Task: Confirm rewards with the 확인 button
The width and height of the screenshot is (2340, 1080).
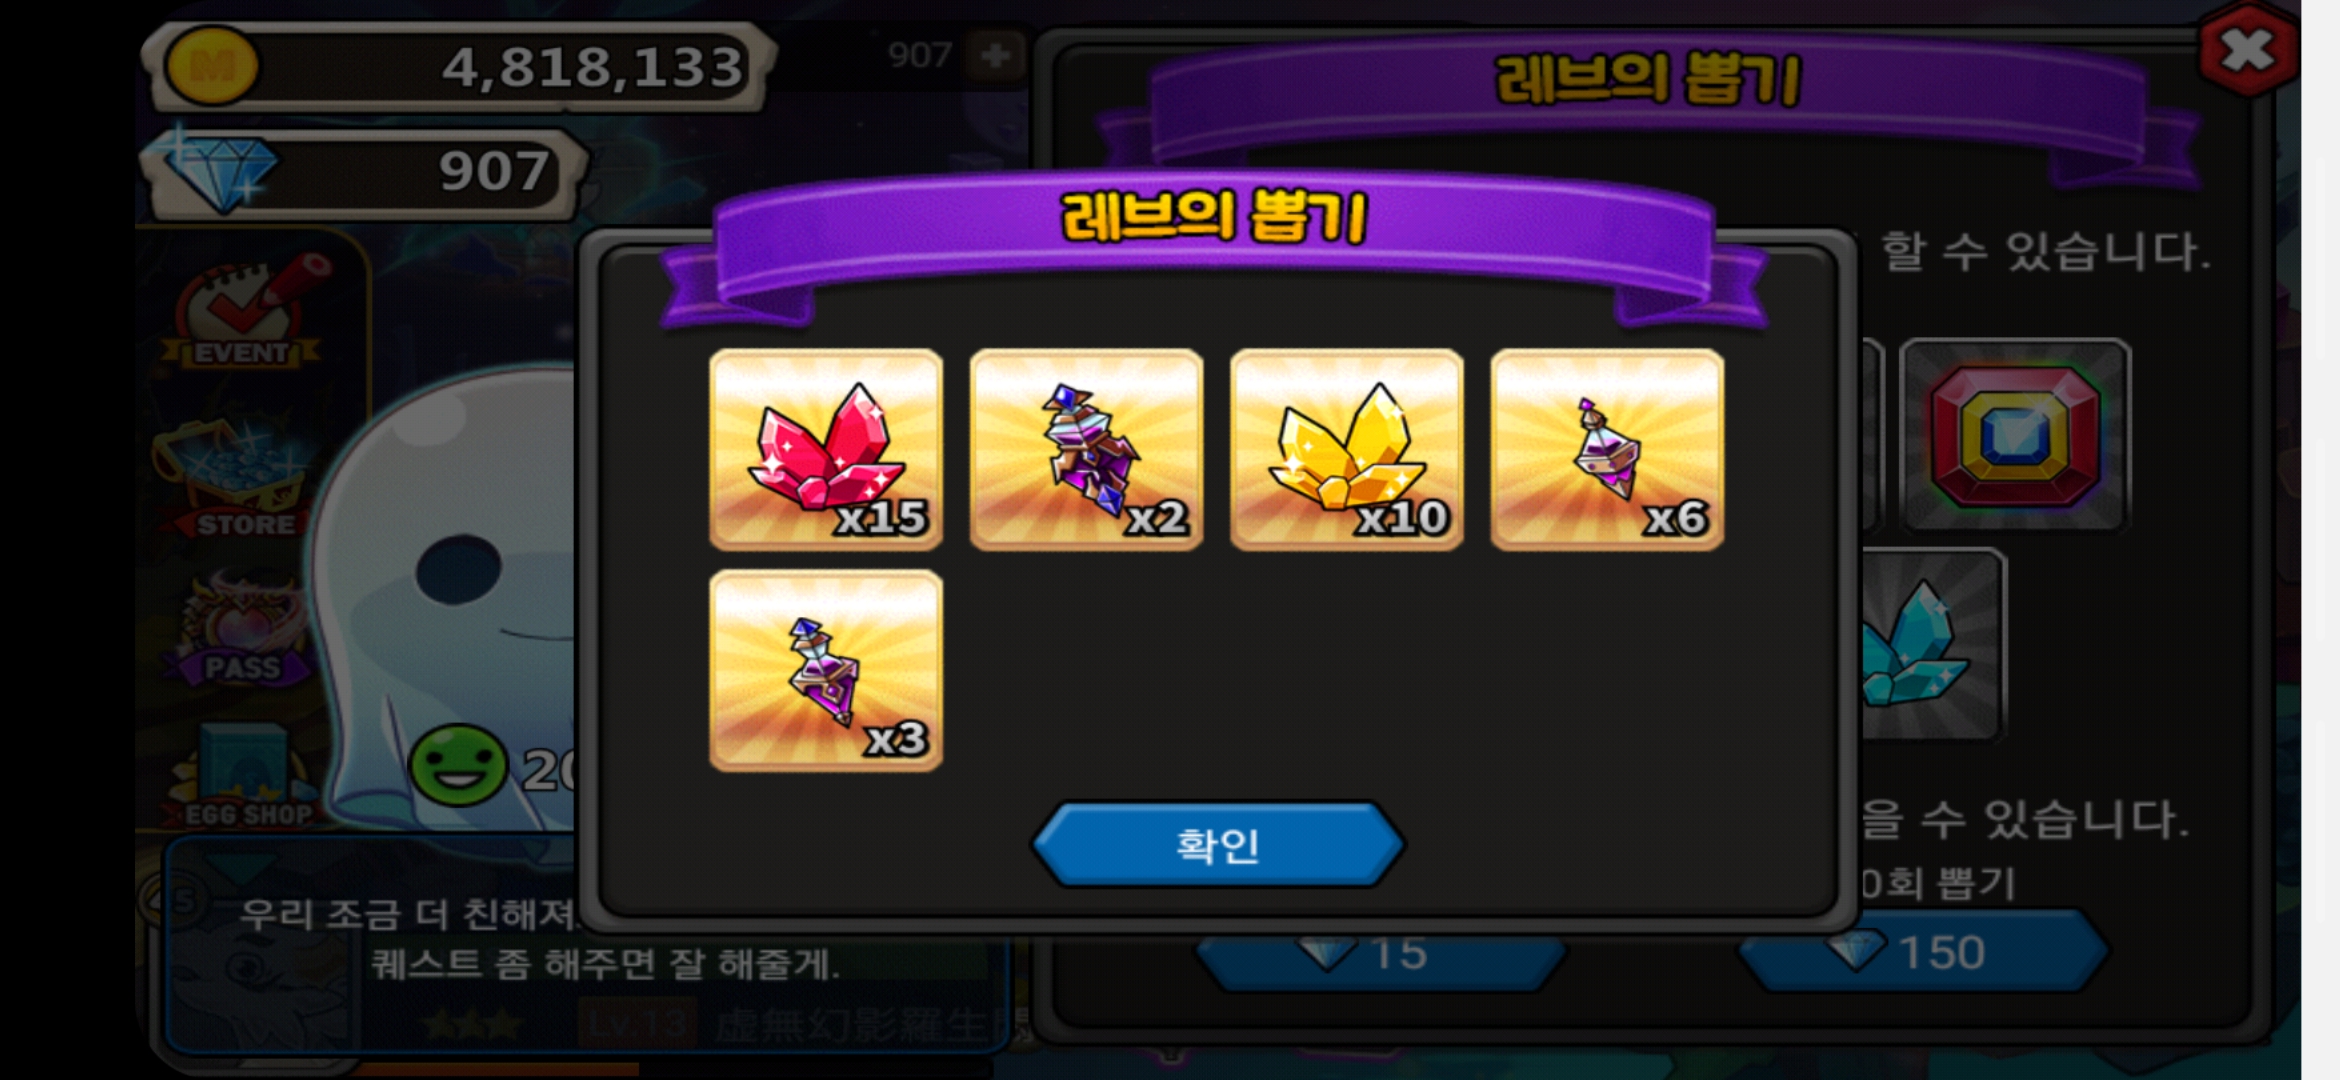Action: click(1218, 845)
